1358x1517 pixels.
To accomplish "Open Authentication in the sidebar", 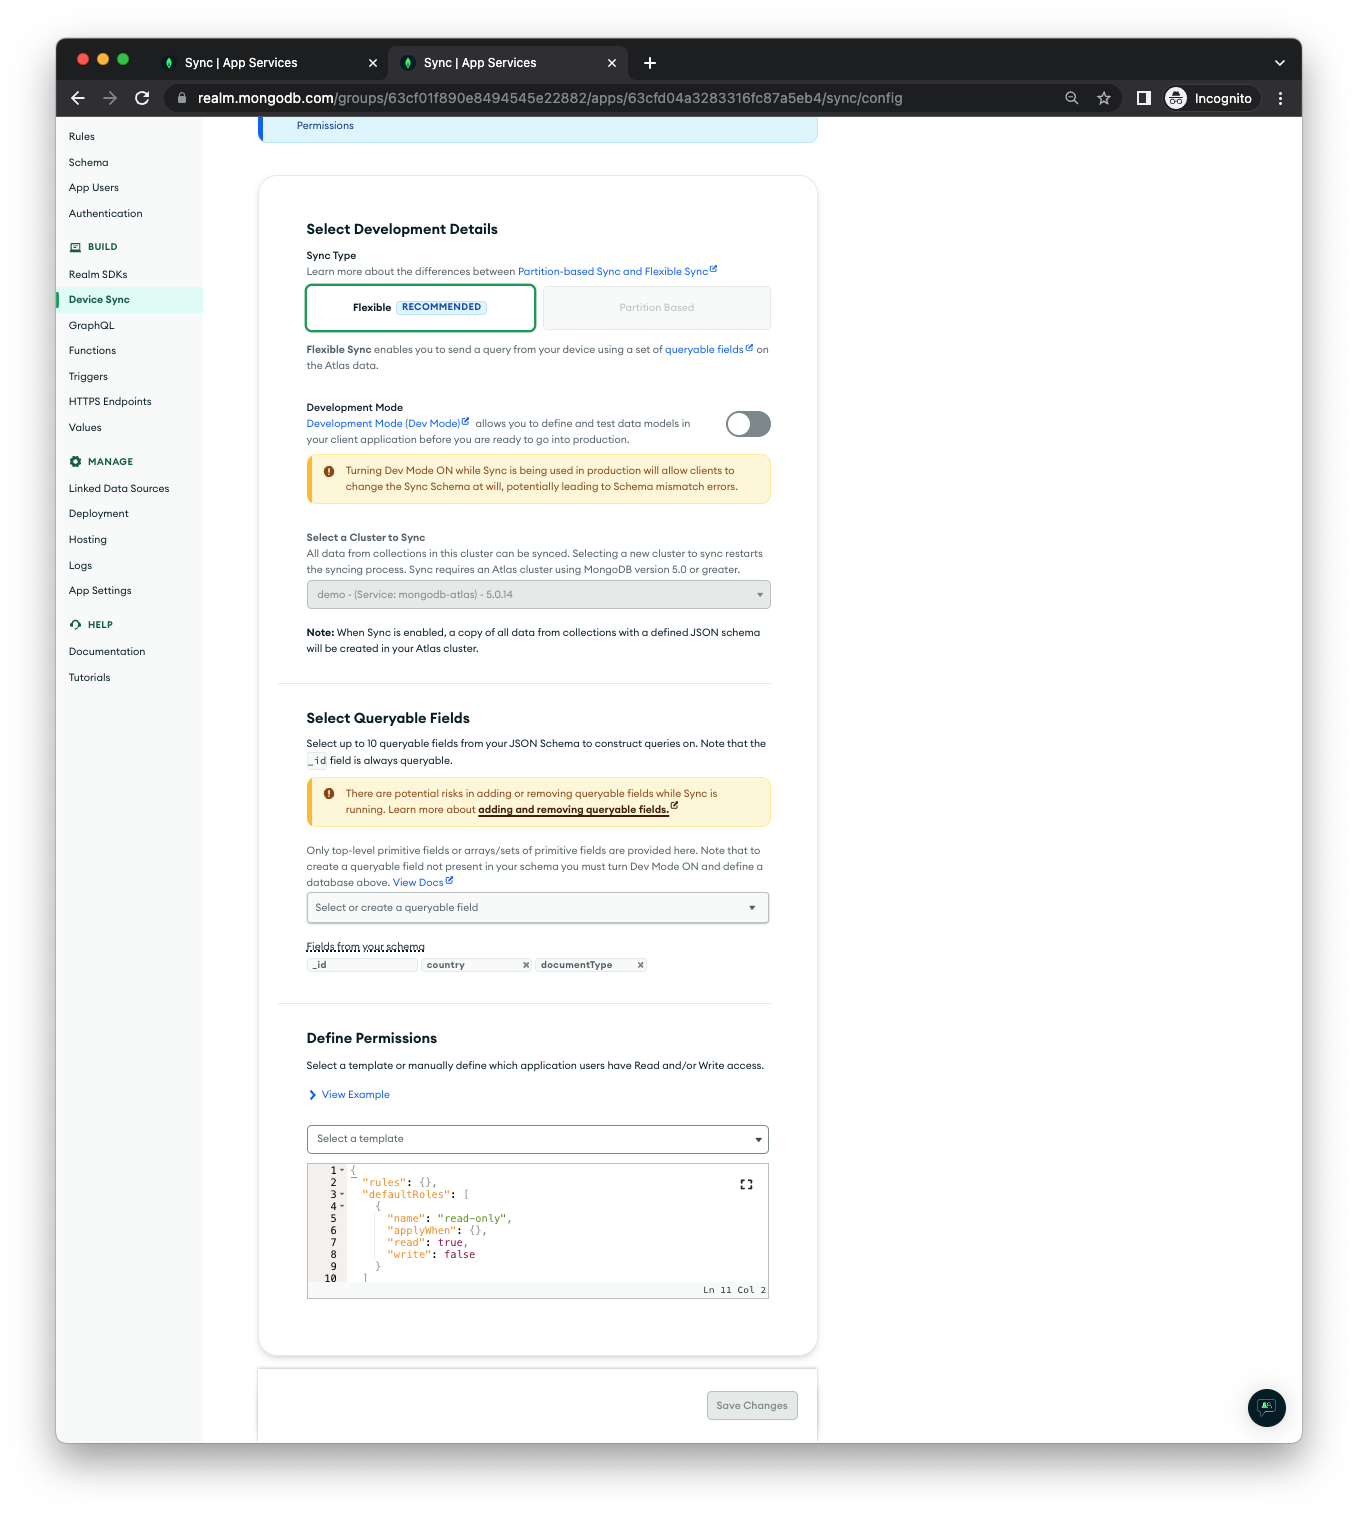I will click(x=106, y=214).
